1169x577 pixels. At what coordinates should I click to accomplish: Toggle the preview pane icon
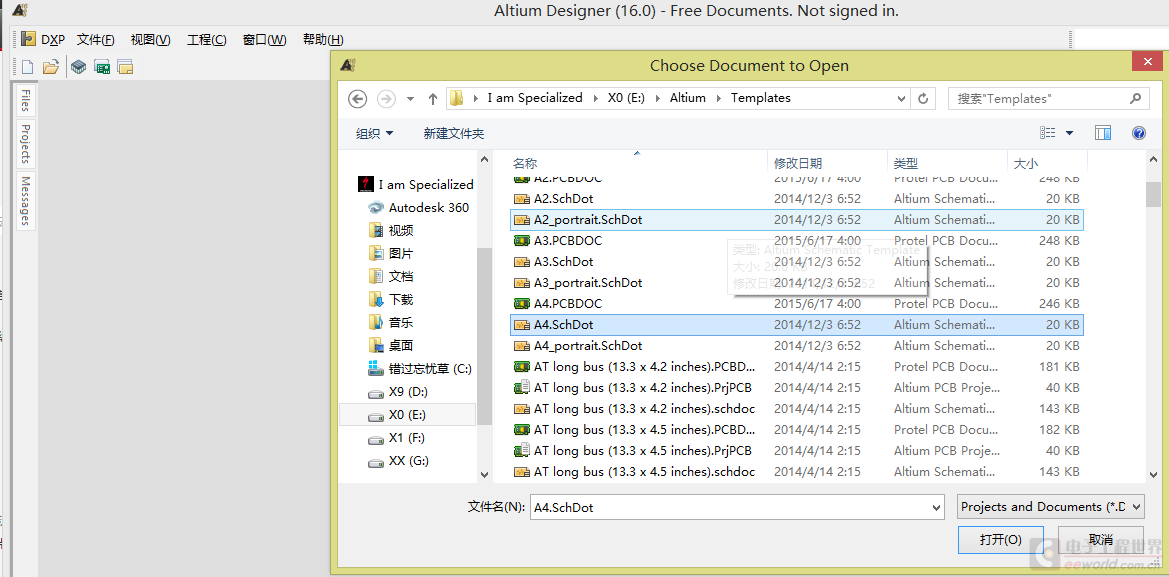pyautogui.click(x=1103, y=133)
